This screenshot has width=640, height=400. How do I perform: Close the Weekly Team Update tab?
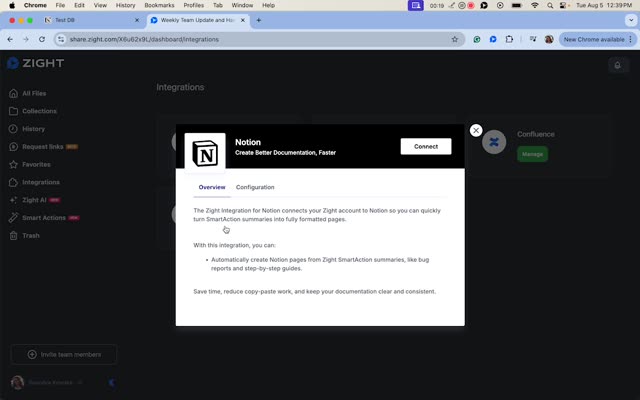pyautogui.click(x=243, y=20)
